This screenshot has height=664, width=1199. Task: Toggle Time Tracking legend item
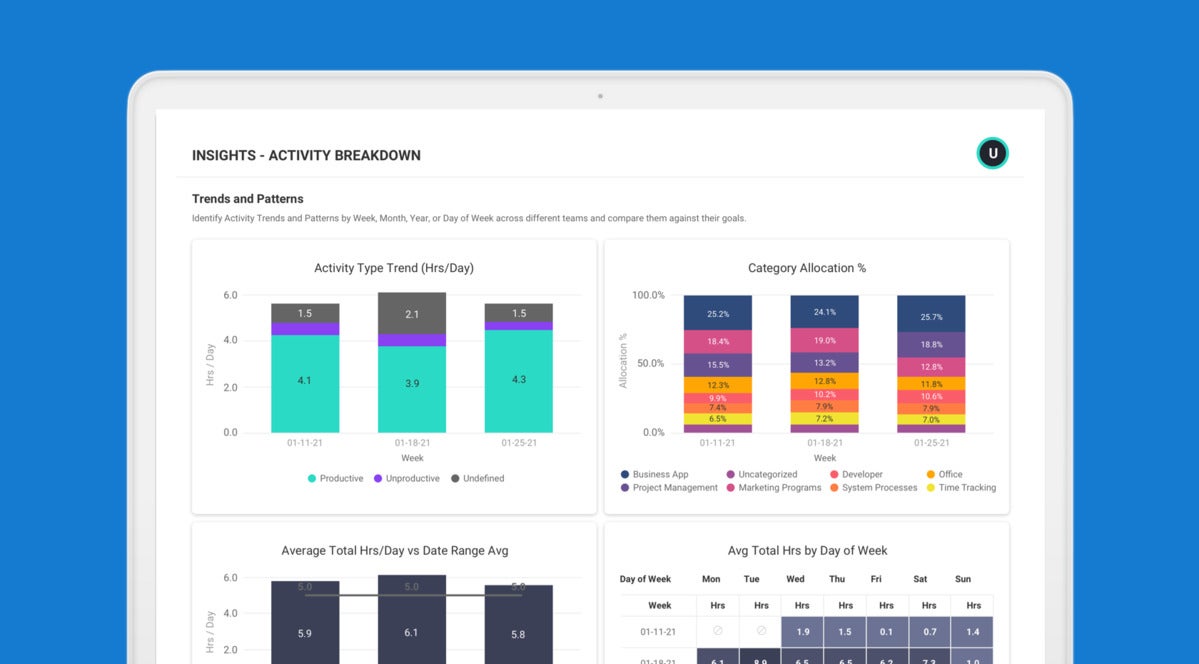tap(961, 488)
